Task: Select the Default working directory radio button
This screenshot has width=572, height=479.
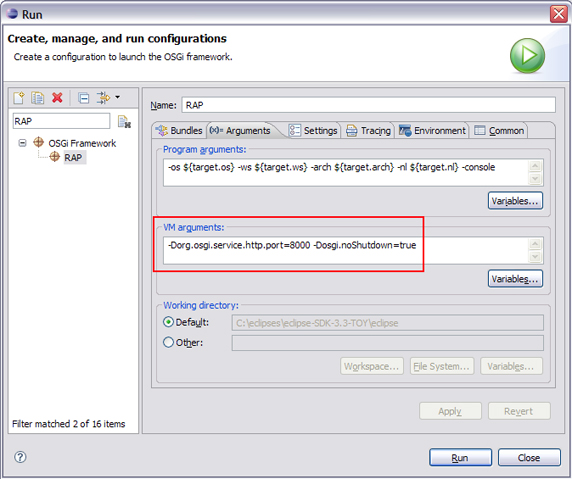Action: pos(168,322)
